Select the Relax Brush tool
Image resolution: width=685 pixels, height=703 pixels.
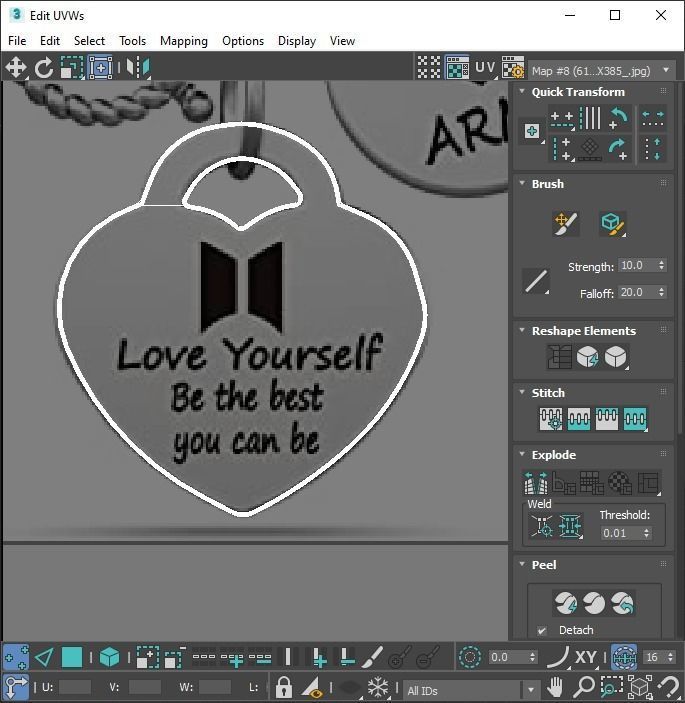(613, 224)
